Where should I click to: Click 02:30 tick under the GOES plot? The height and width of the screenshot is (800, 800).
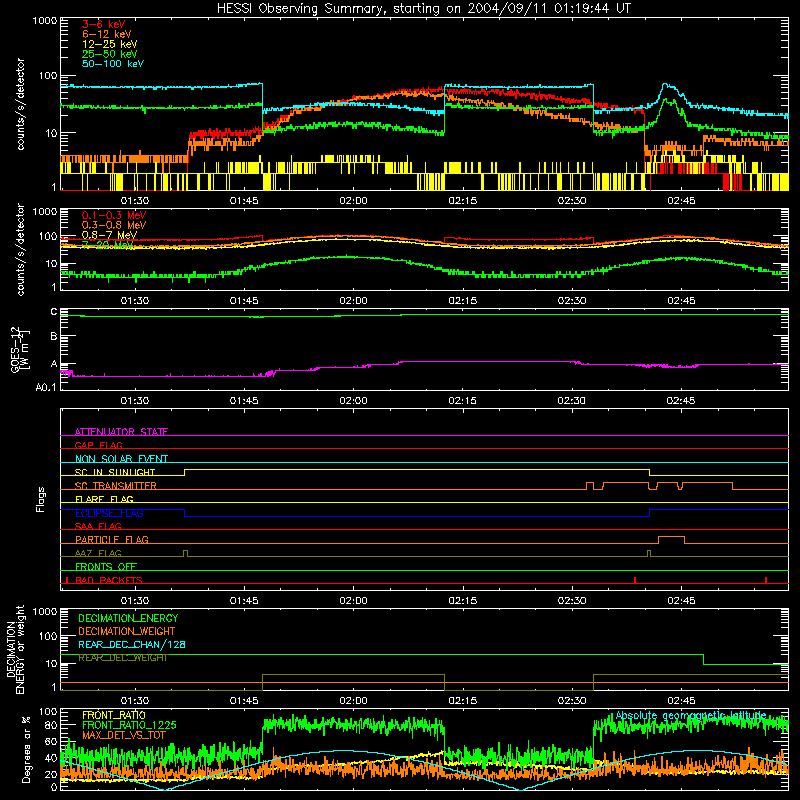(571, 401)
